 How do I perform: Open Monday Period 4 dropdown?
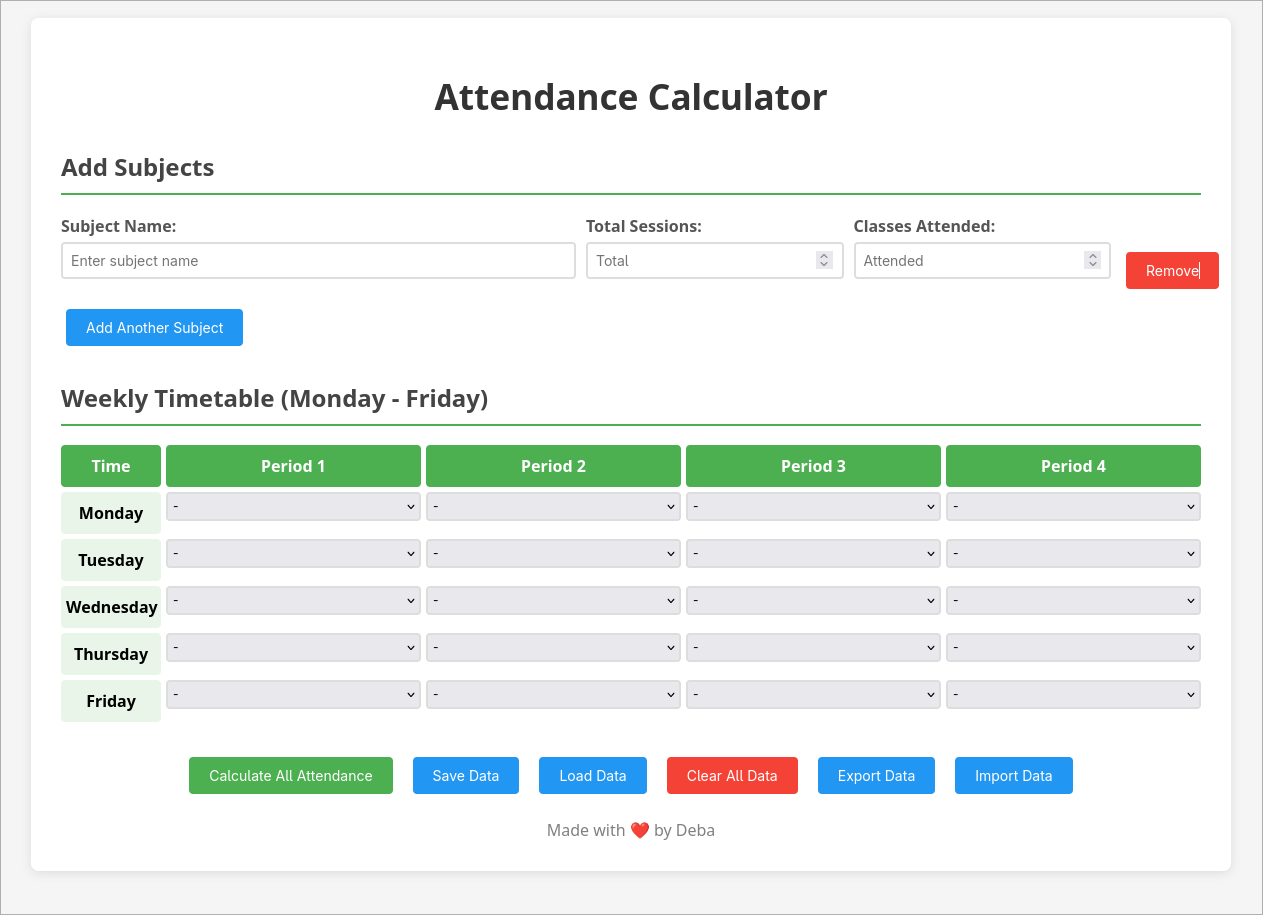1073,507
